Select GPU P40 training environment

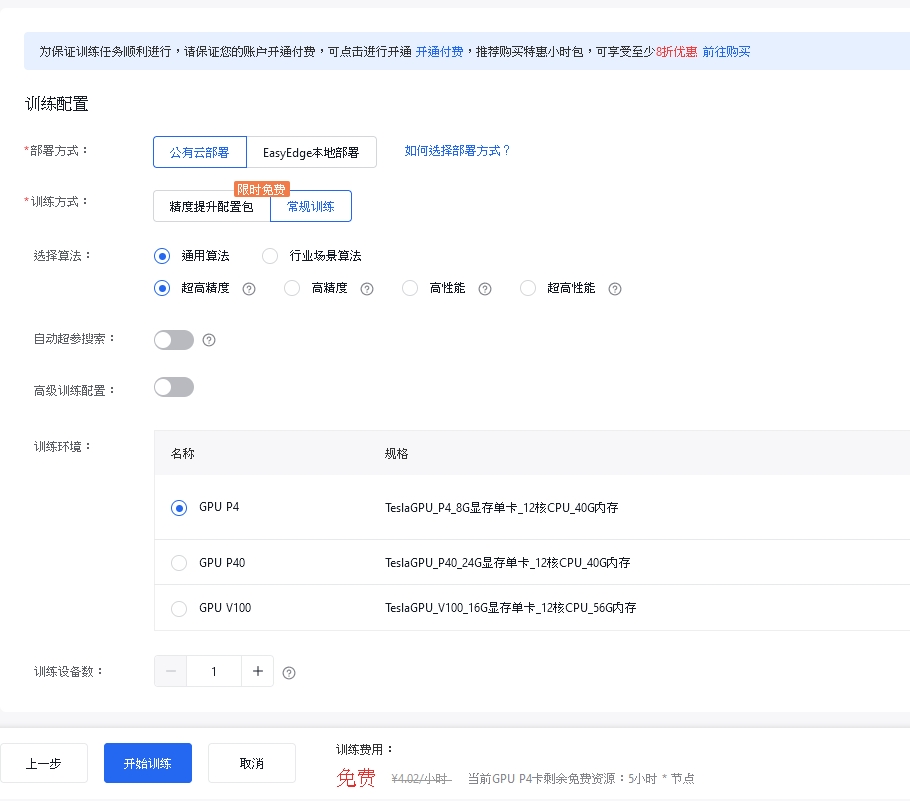(x=179, y=563)
